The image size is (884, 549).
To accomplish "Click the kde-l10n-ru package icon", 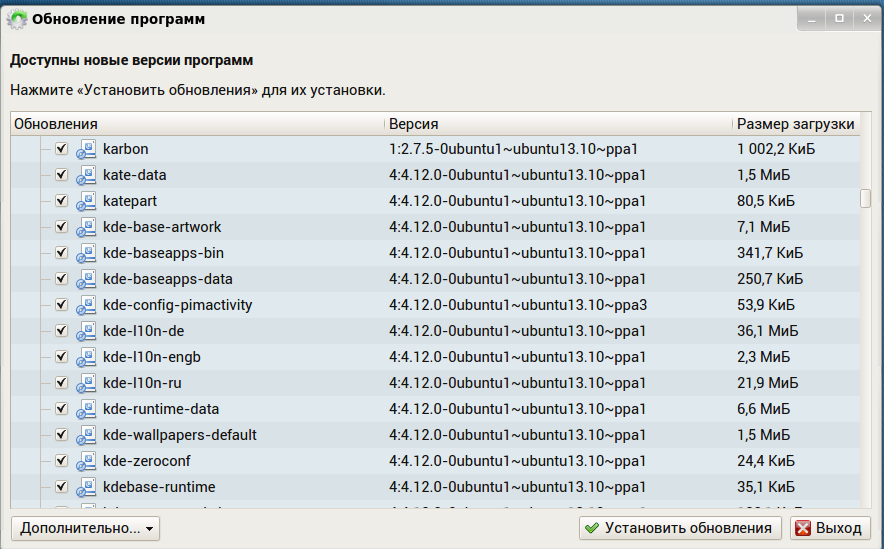I will pyautogui.click(x=86, y=383).
